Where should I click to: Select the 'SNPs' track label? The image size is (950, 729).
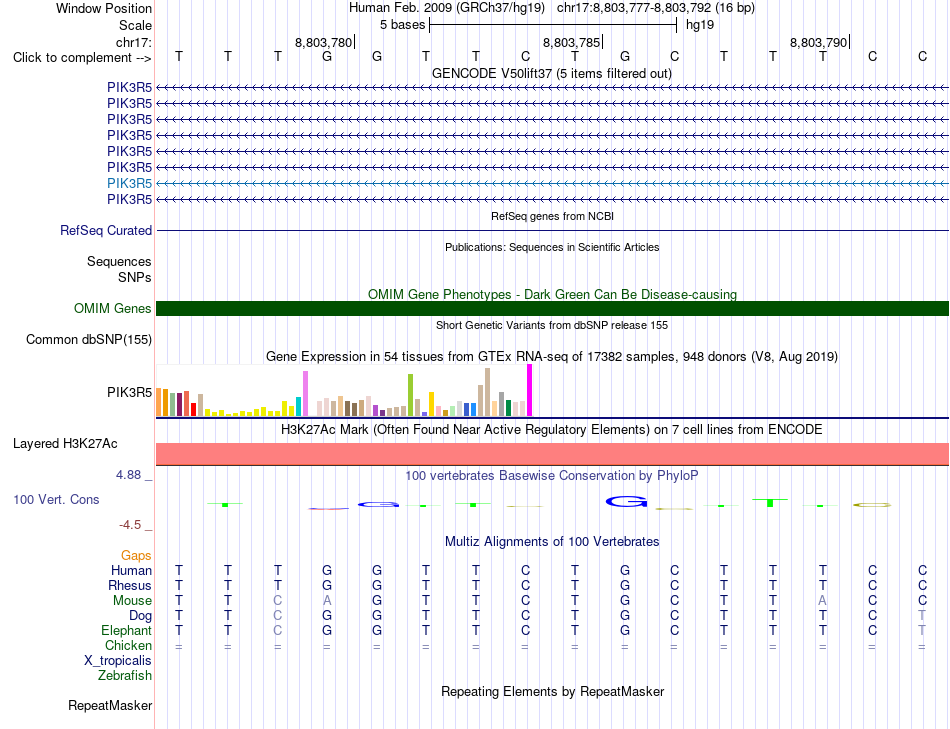[x=135, y=277]
